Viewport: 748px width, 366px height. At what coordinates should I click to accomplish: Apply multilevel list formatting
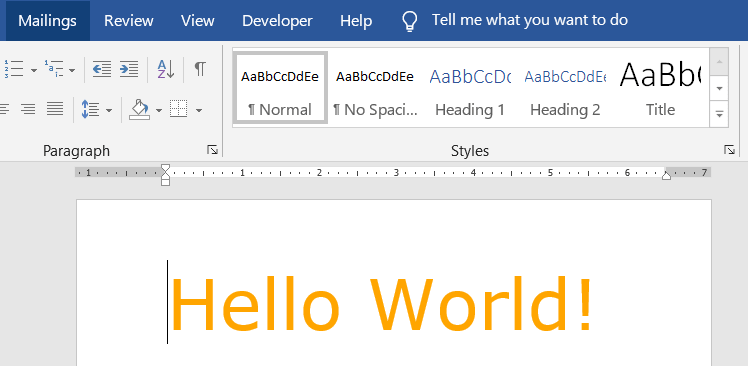pyautogui.click(x=54, y=69)
